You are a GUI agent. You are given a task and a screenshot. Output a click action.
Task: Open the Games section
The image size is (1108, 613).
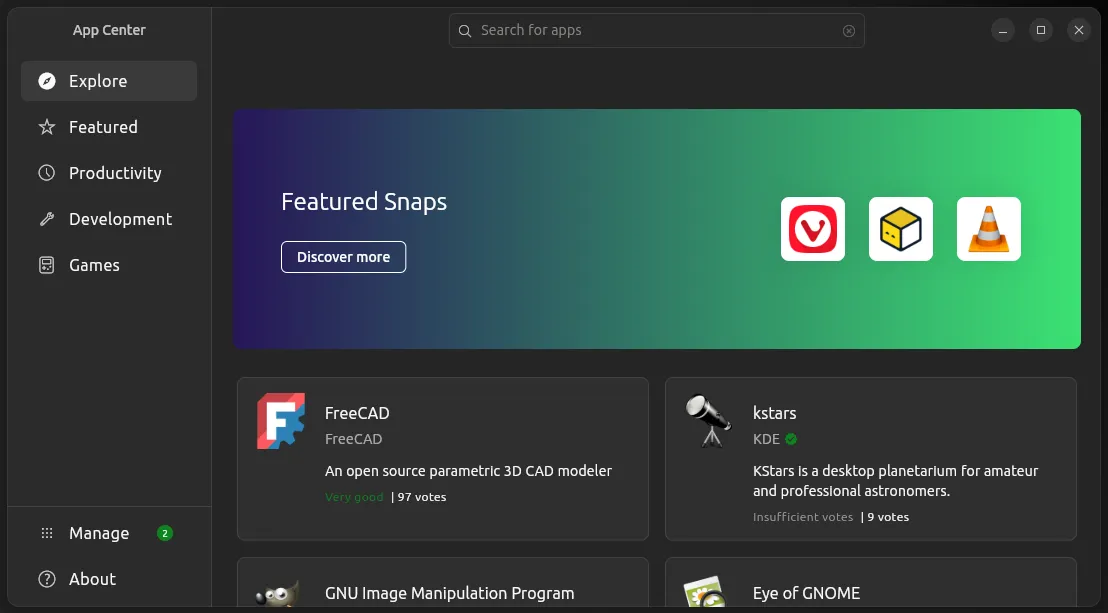click(94, 264)
